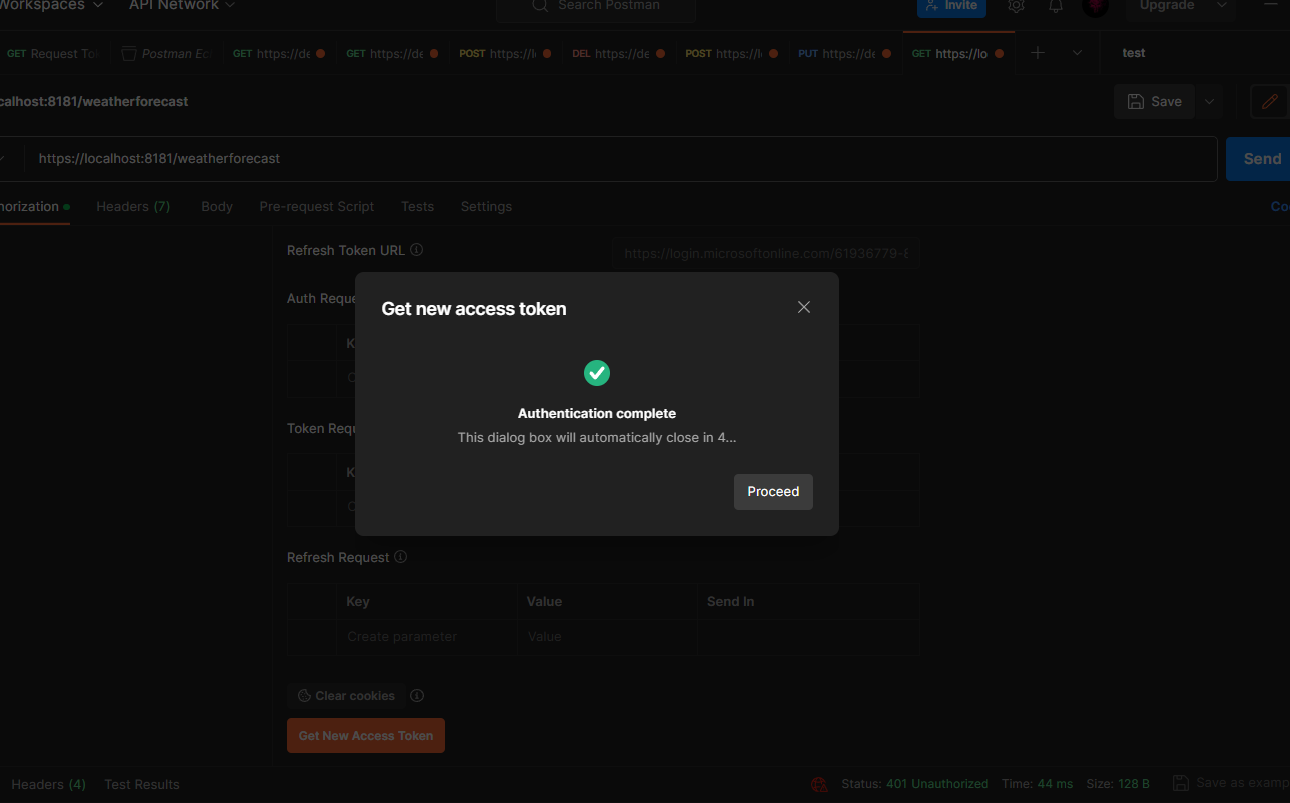Viewport: 1290px width, 803px height.
Task: Close the Get new access token dialog
Action: [803, 307]
